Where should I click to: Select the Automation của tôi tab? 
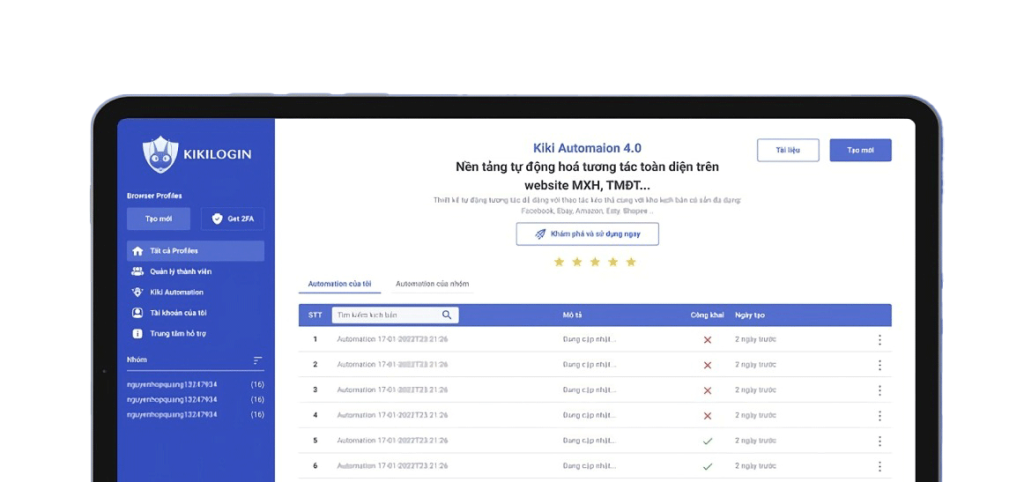[x=339, y=284]
